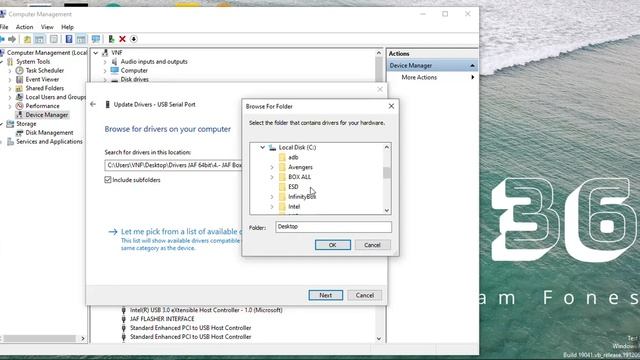Image resolution: width=640 pixels, height=360 pixels.
Task: Click the forward arrow in Computer Management toolbar
Action: tap(12, 39)
